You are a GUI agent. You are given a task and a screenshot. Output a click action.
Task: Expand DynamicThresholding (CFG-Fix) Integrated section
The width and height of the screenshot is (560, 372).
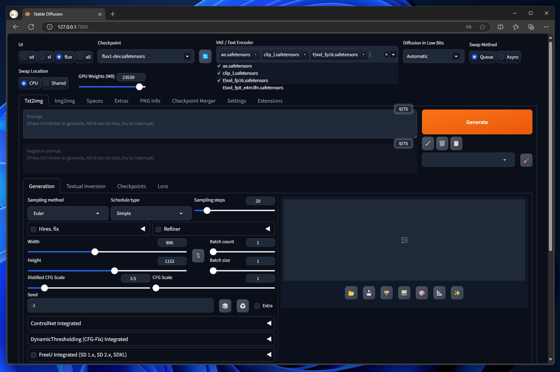point(151,339)
